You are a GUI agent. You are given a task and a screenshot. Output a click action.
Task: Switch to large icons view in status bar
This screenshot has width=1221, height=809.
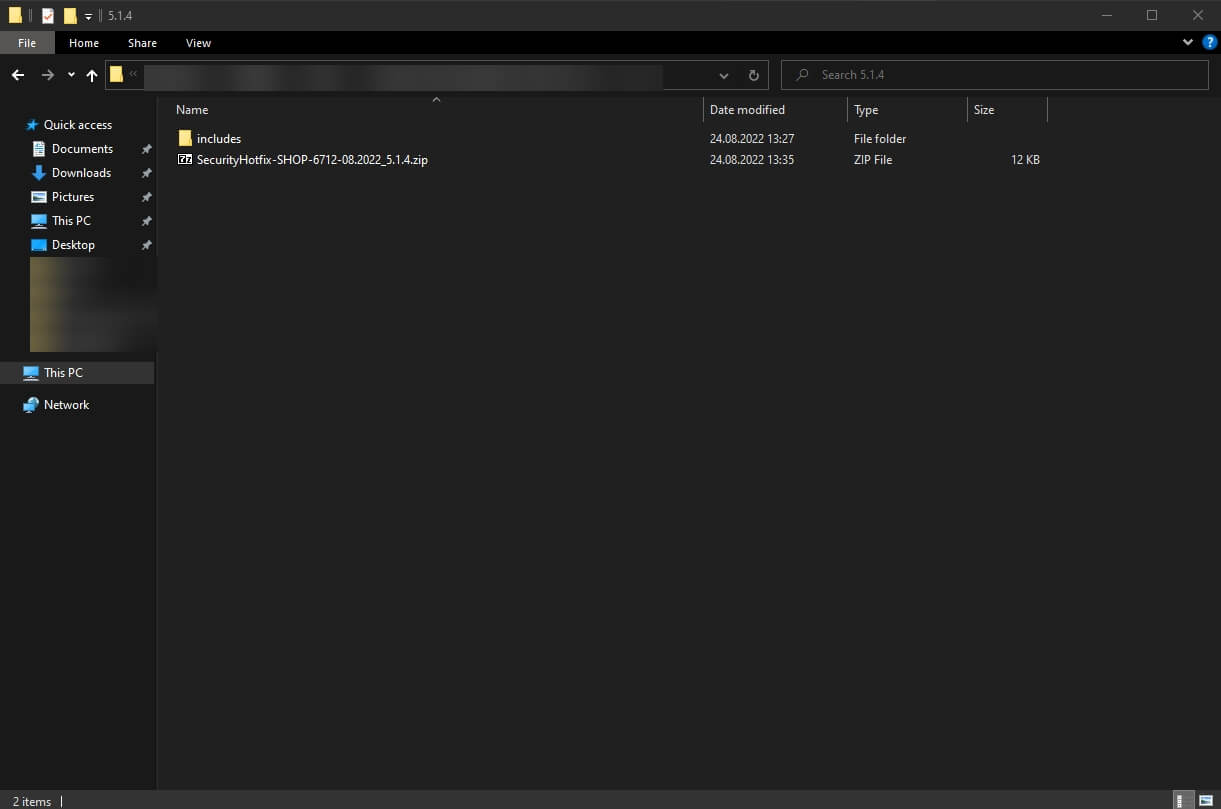pyautogui.click(x=1207, y=800)
